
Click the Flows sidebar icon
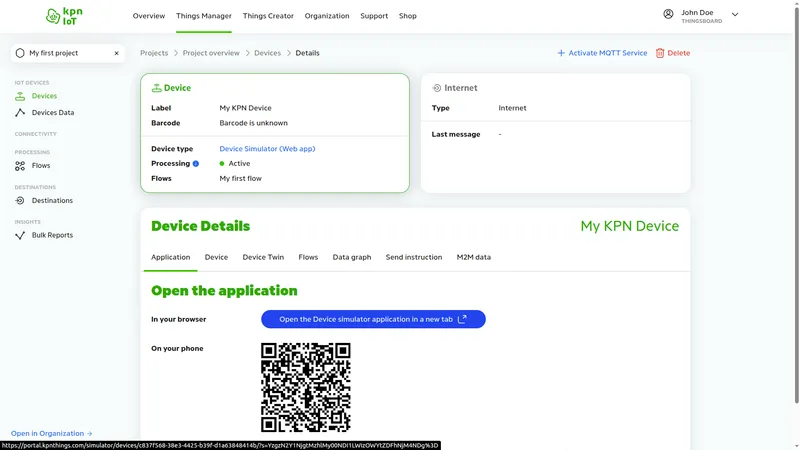pyautogui.click(x=20, y=166)
